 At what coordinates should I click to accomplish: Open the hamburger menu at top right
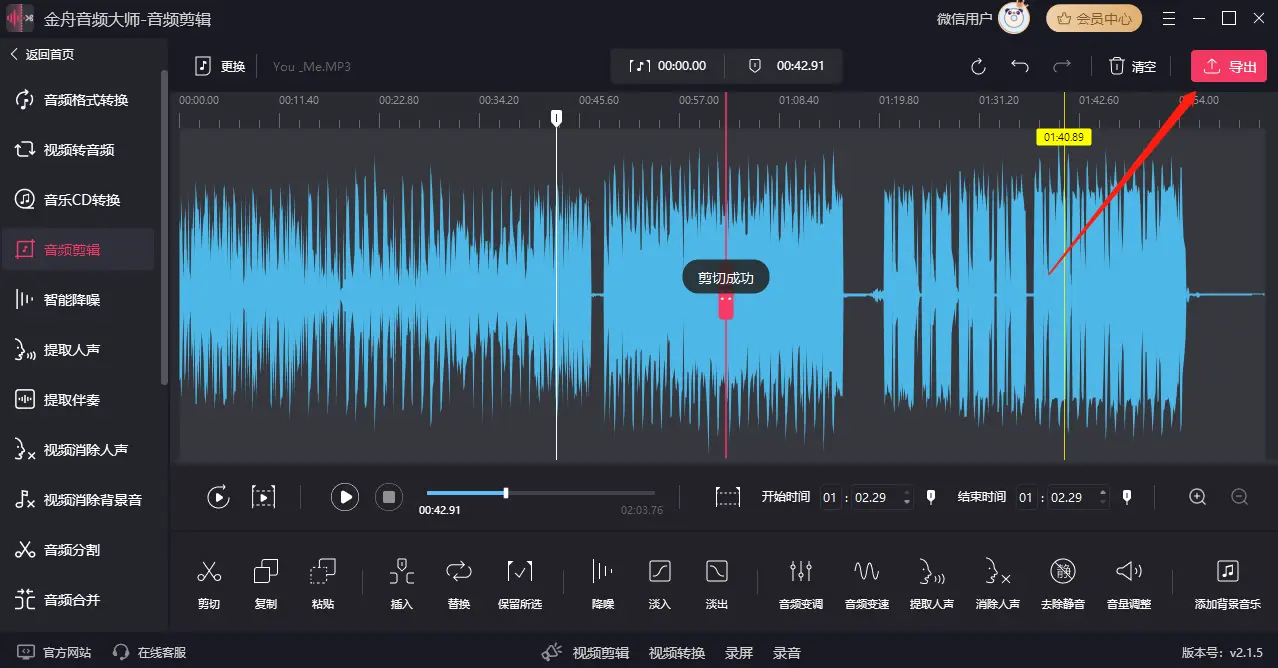click(x=1167, y=18)
